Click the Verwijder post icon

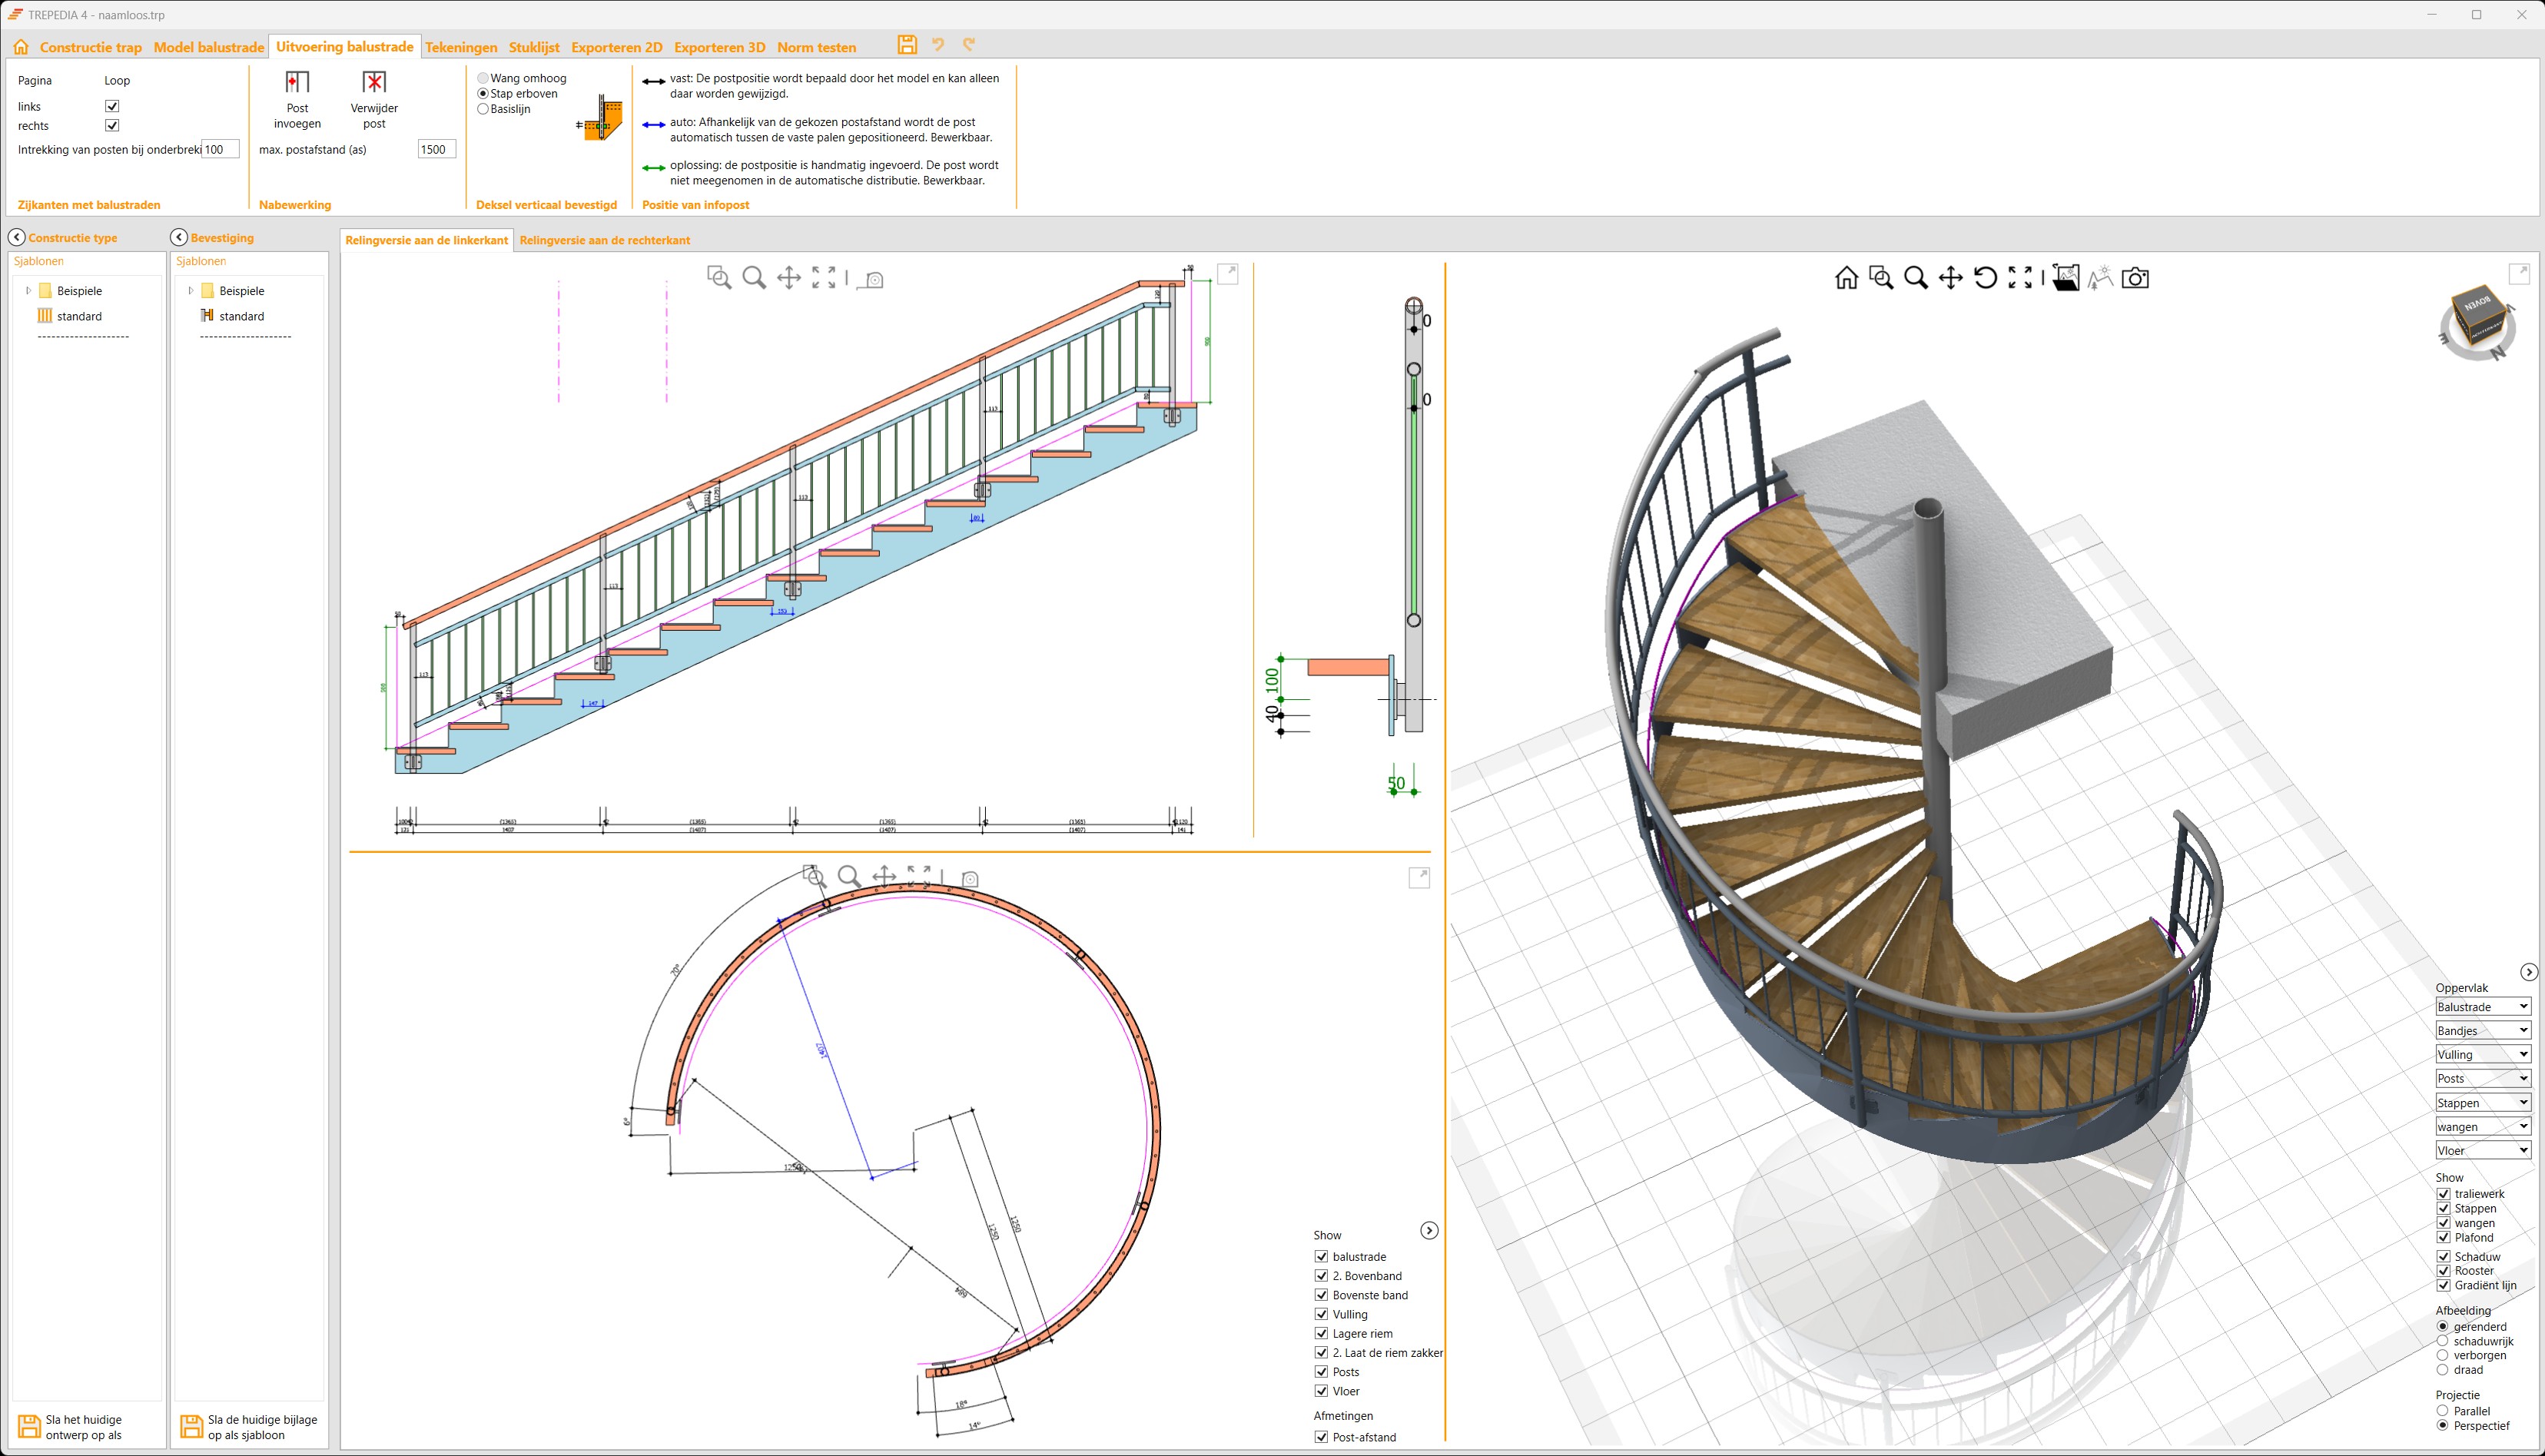tap(374, 82)
